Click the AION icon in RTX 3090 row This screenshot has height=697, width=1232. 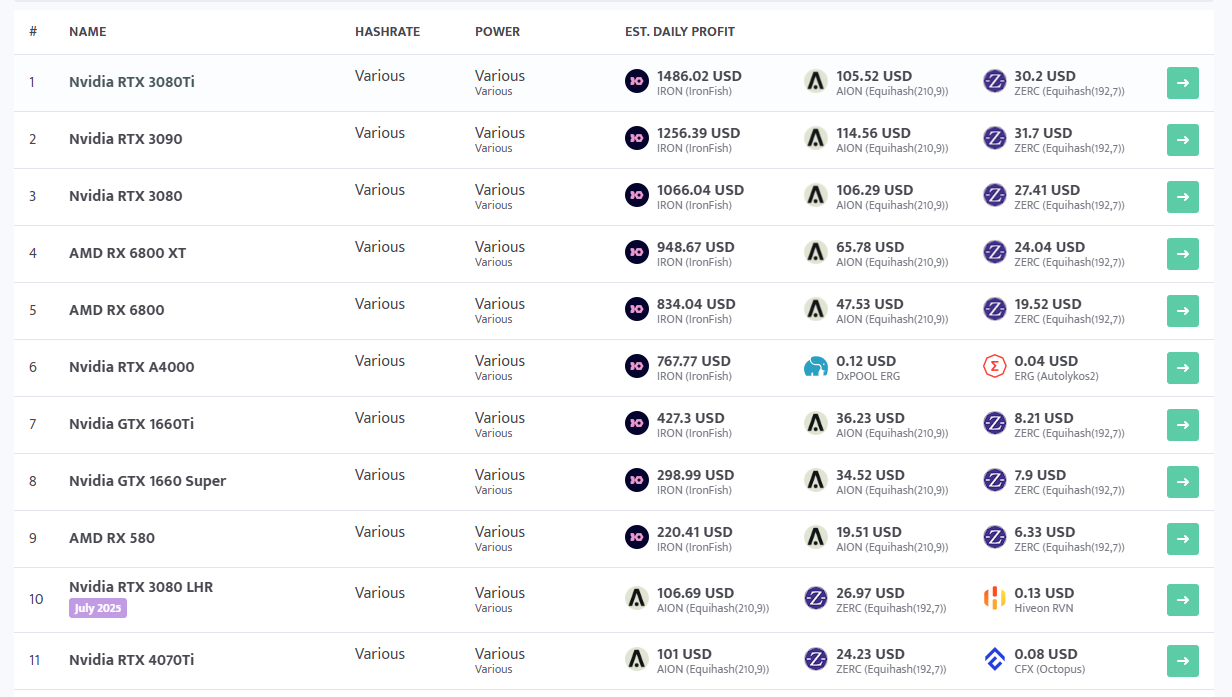point(816,139)
